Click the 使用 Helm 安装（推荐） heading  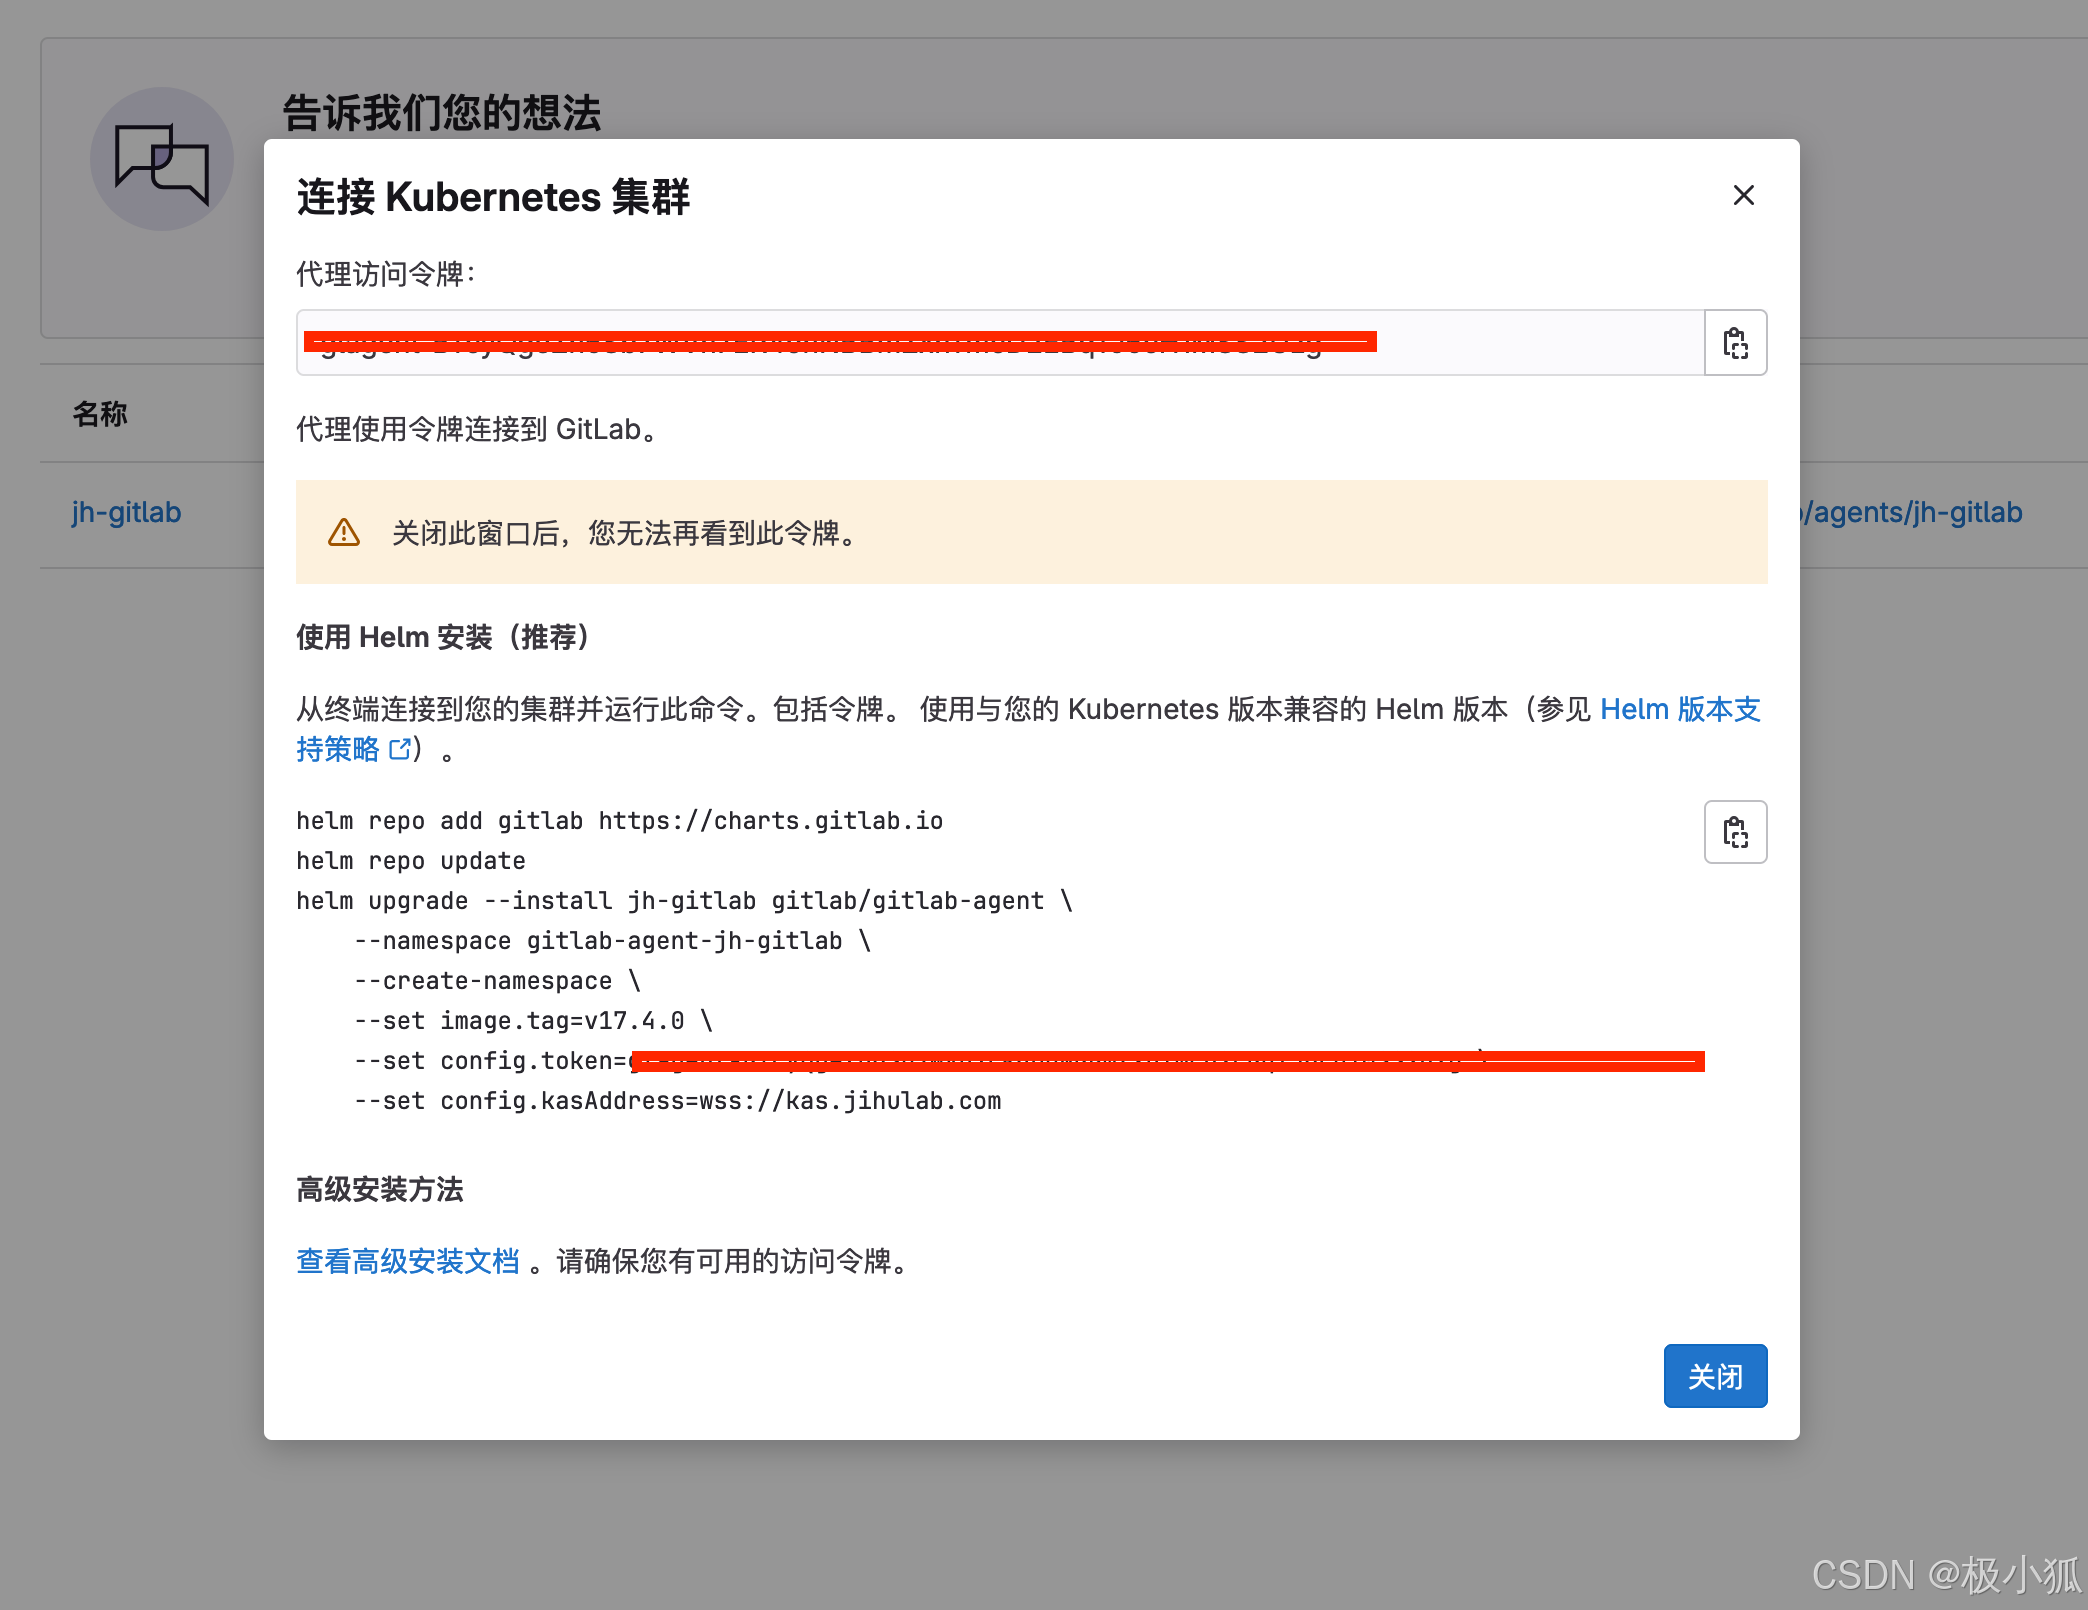pyautogui.click(x=446, y=637)
